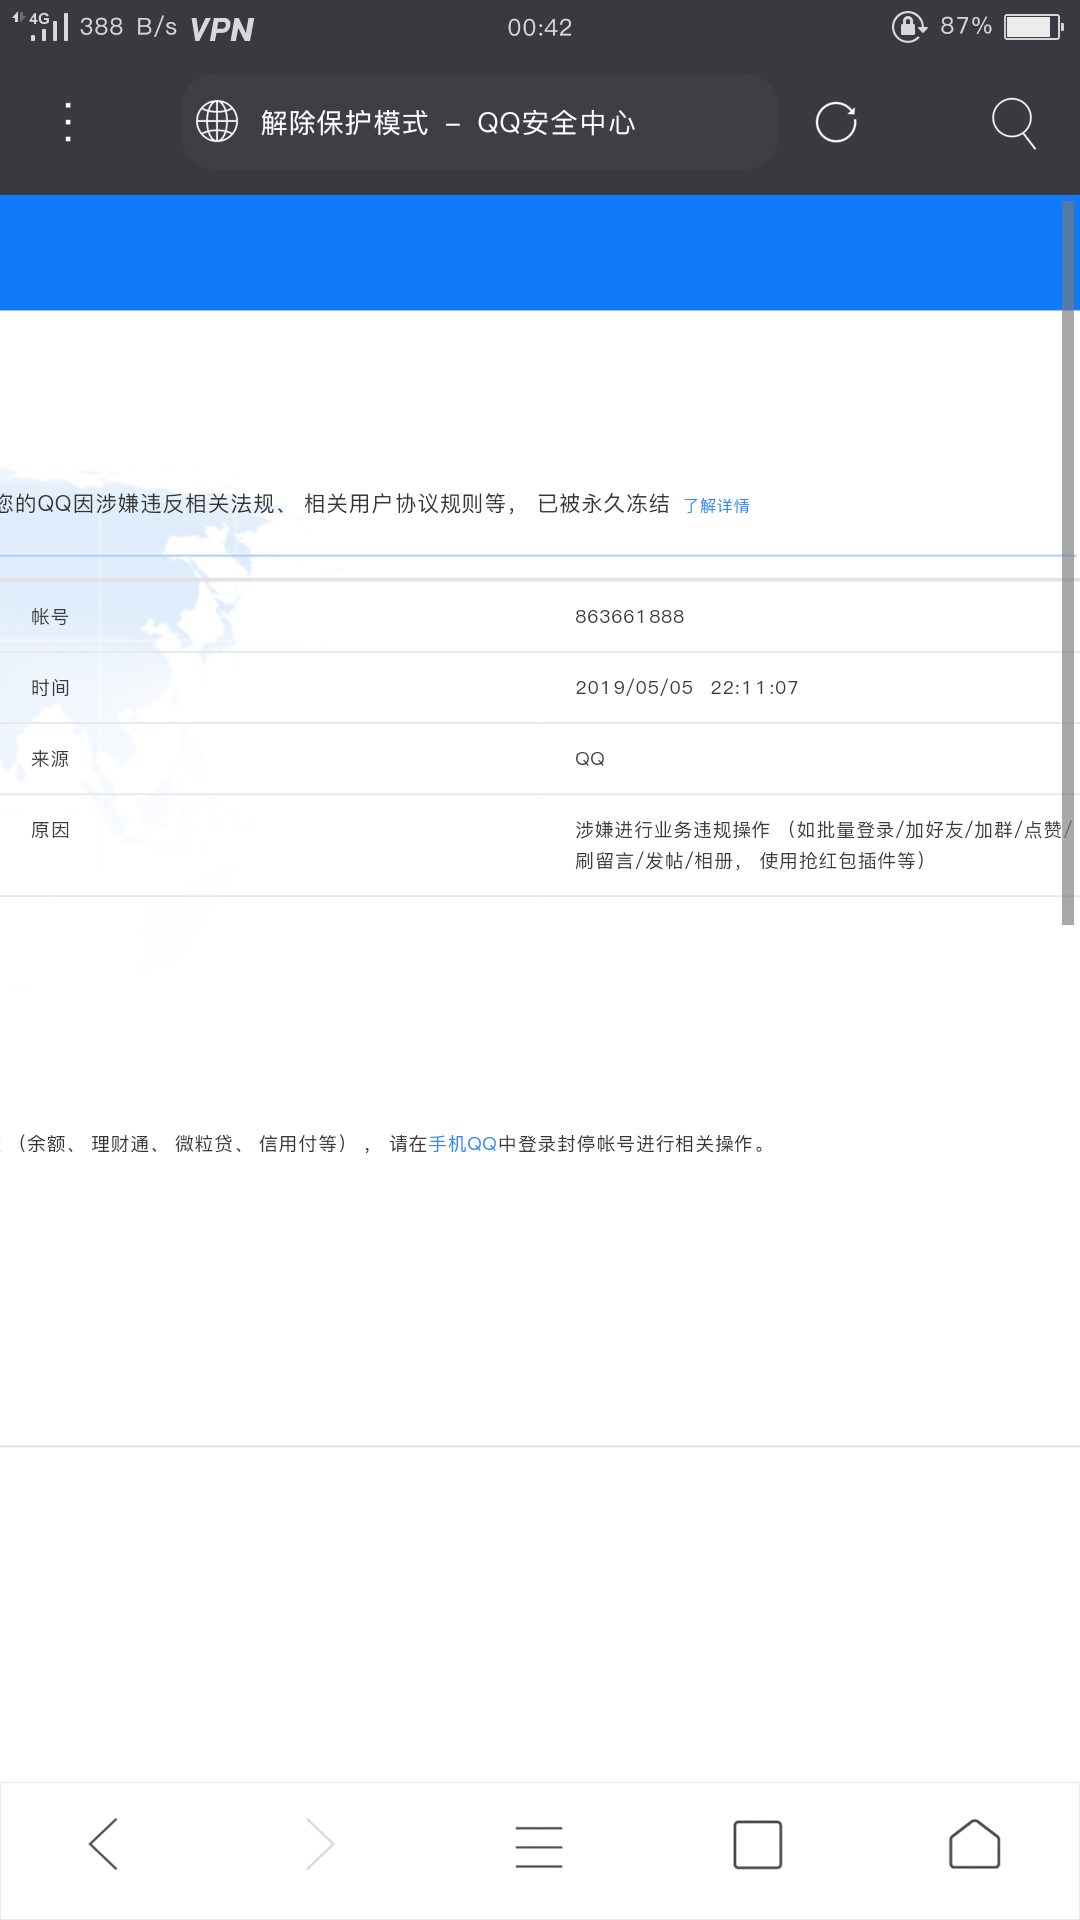This screenshot has height=1920, width=1080.
Task: Open search with the magnifier icon
Action: tap(1013, 123)
